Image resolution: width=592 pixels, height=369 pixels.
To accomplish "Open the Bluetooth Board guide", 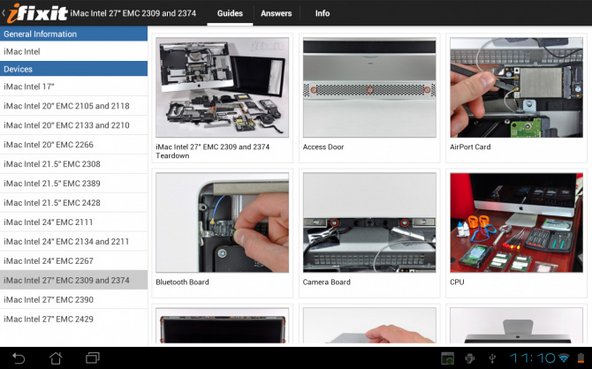I will click(222, 233).
